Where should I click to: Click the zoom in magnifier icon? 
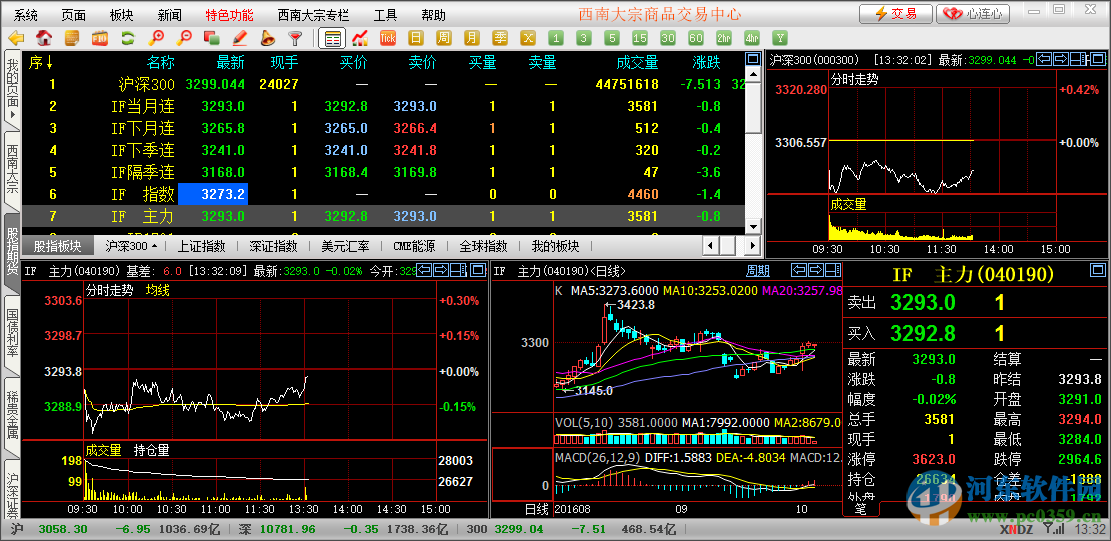(157, 38)
